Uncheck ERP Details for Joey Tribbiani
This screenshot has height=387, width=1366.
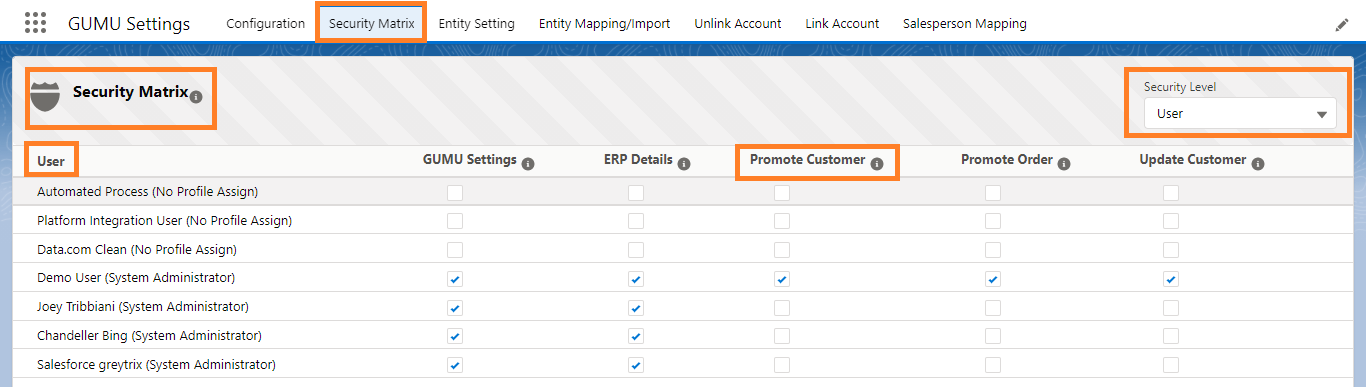pyautogui.click(x=636, y=308)
